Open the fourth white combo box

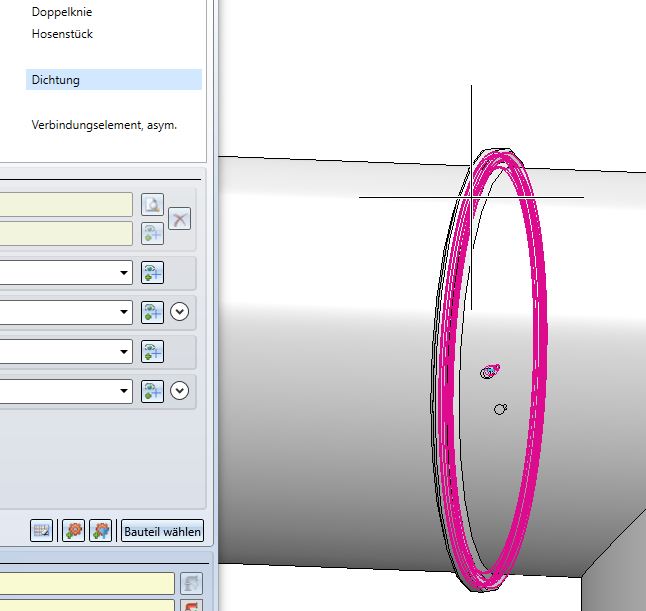pyautogui.click(x=66, y=391)
